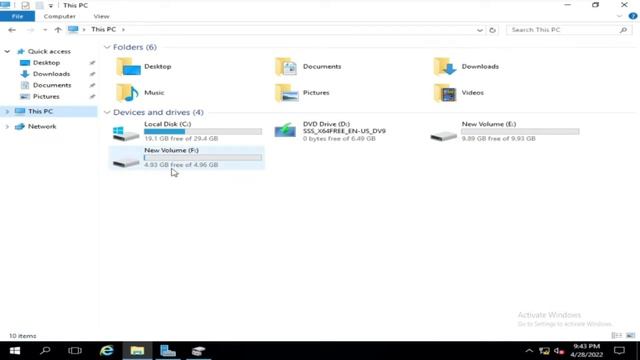Select the DVD Drive (D:) icon
640x360 pixels.
point(285,131)
